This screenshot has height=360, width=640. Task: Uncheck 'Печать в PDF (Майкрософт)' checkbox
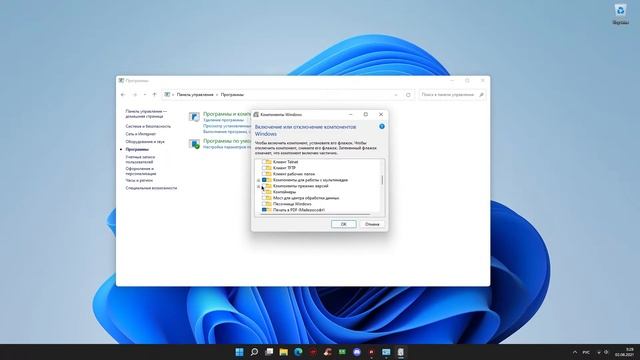click(264, 210)
